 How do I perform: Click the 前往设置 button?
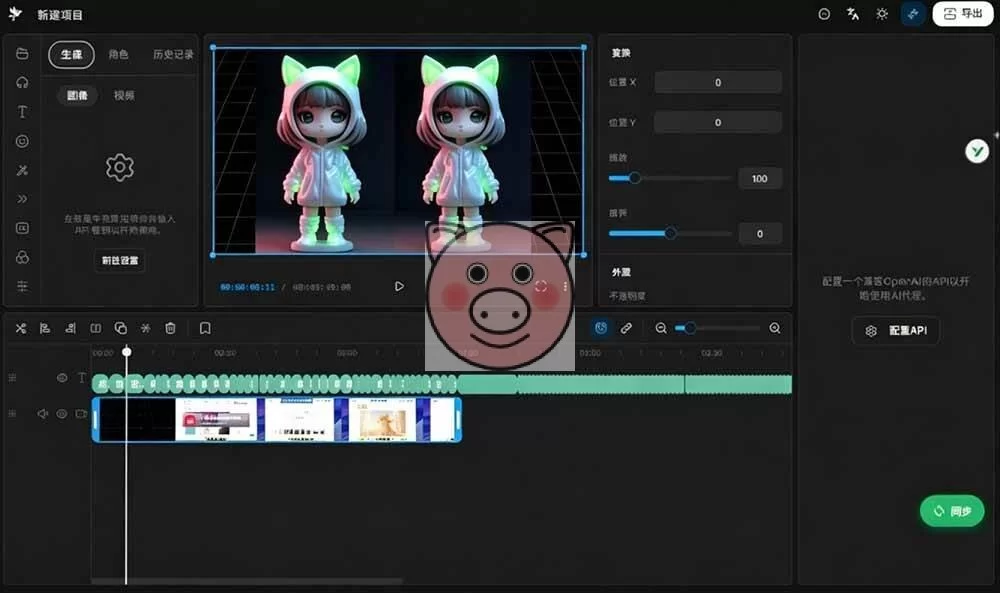point(120,261)
